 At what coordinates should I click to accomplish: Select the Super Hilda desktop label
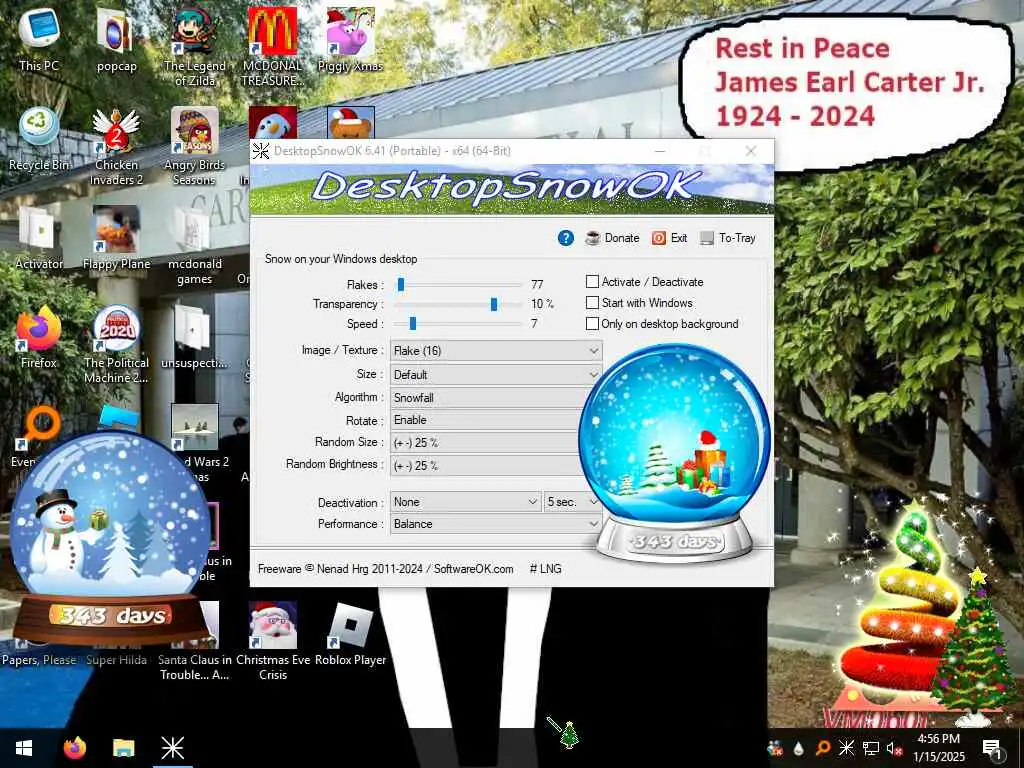[x=116, y=660]
